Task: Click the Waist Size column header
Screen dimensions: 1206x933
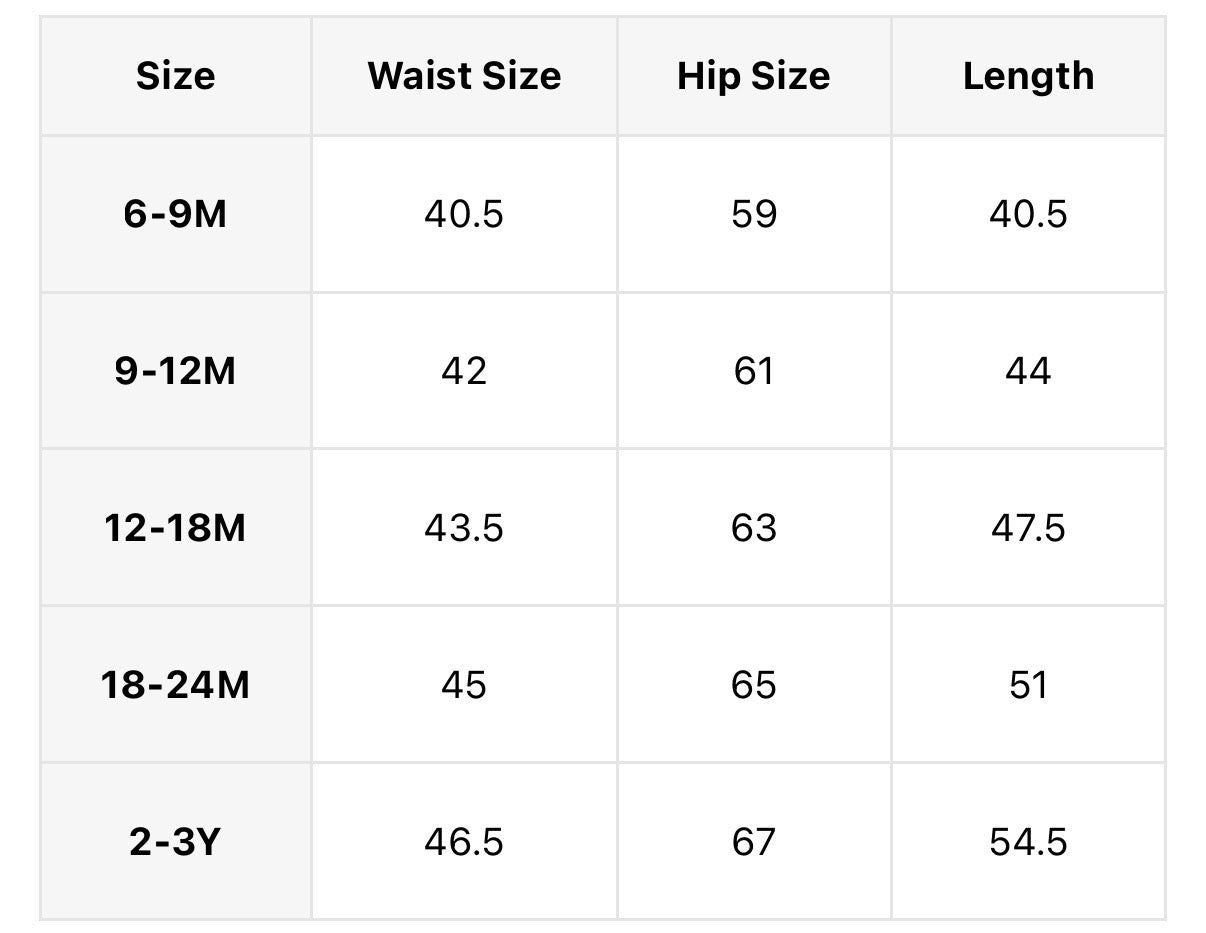Action: coord(464,76)
